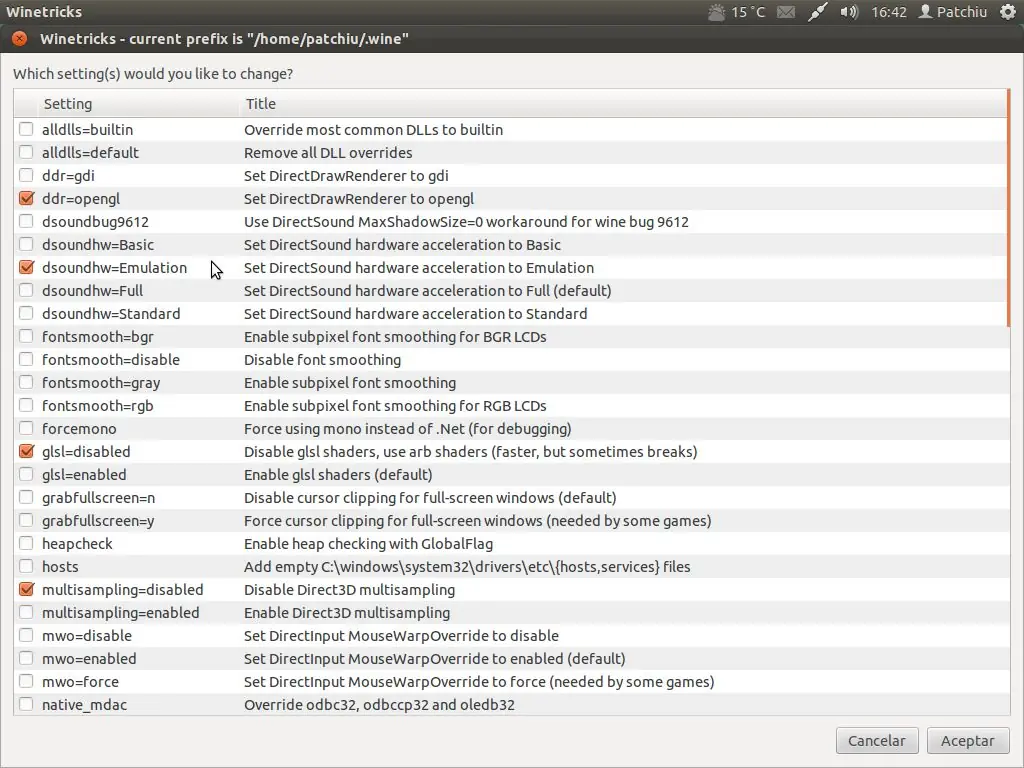
Task: Uncheck the multisampling=disabled checkbox
Action: click(26, 590)
